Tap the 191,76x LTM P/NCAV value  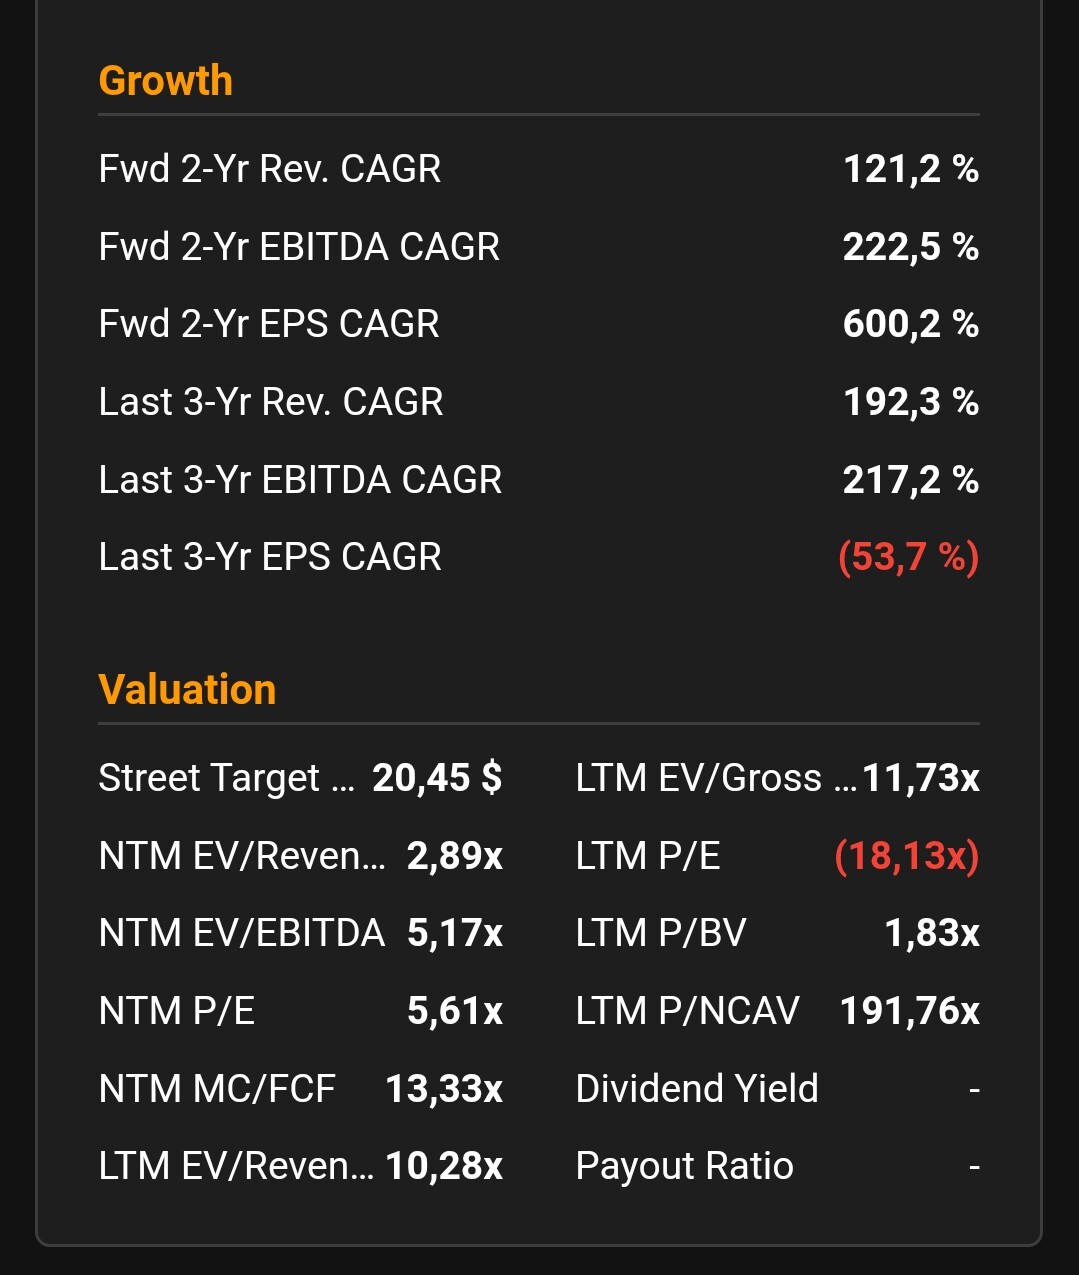(909, 1011)
